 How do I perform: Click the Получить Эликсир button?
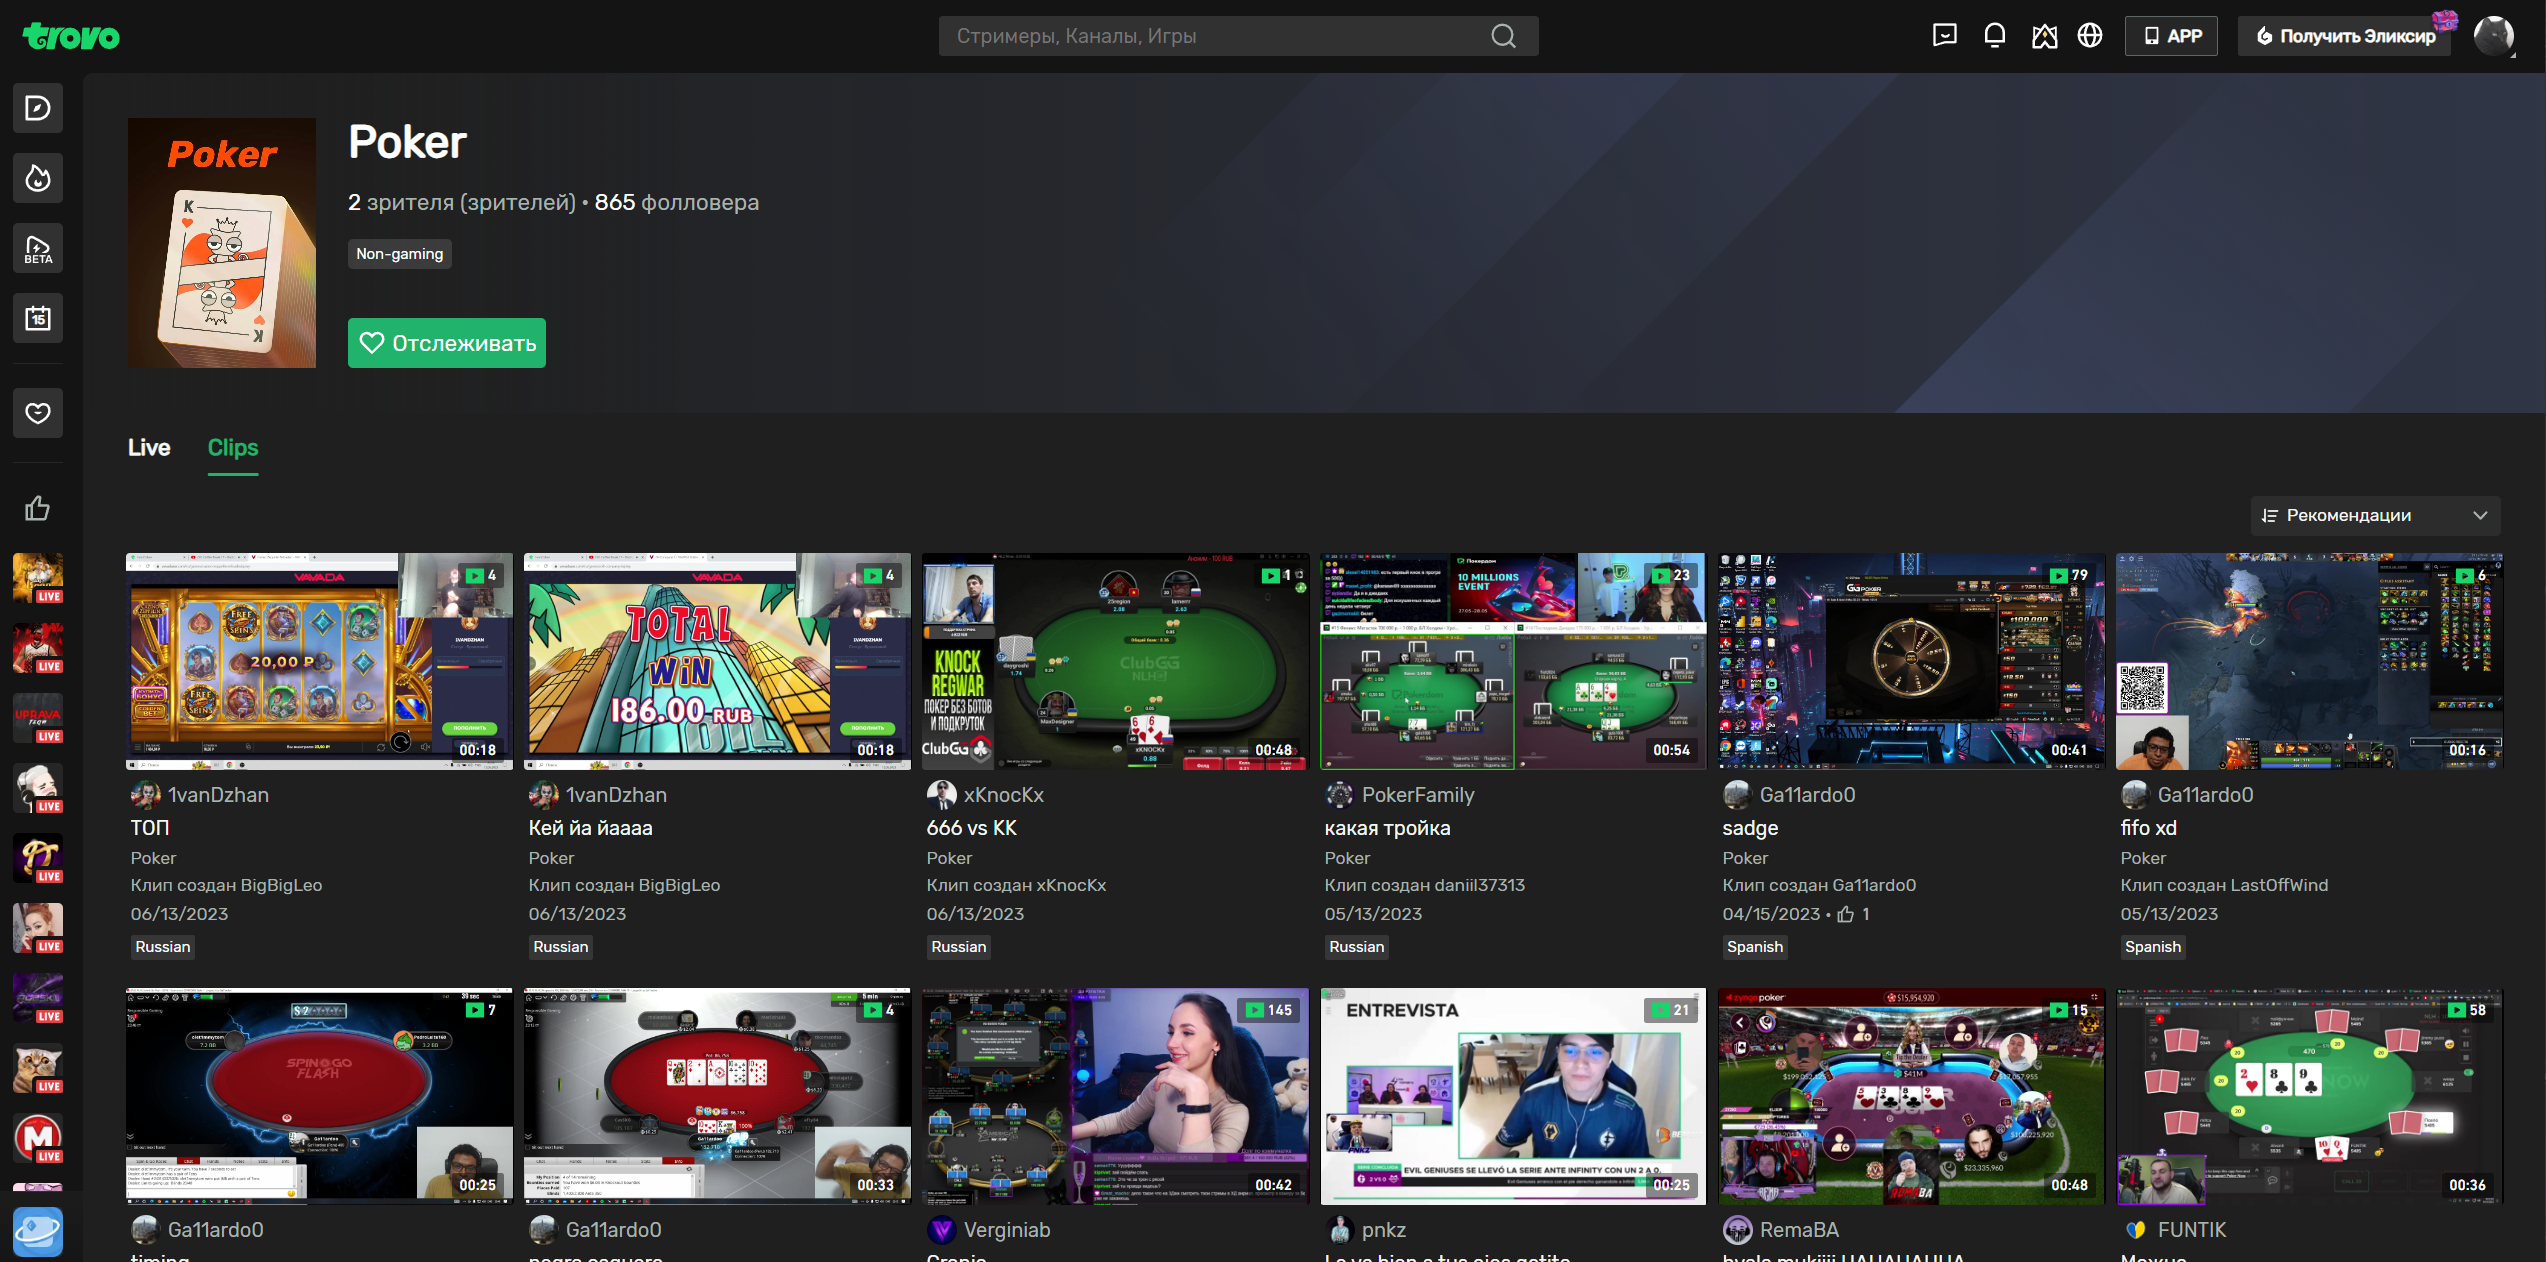(x=2345, y=36)
